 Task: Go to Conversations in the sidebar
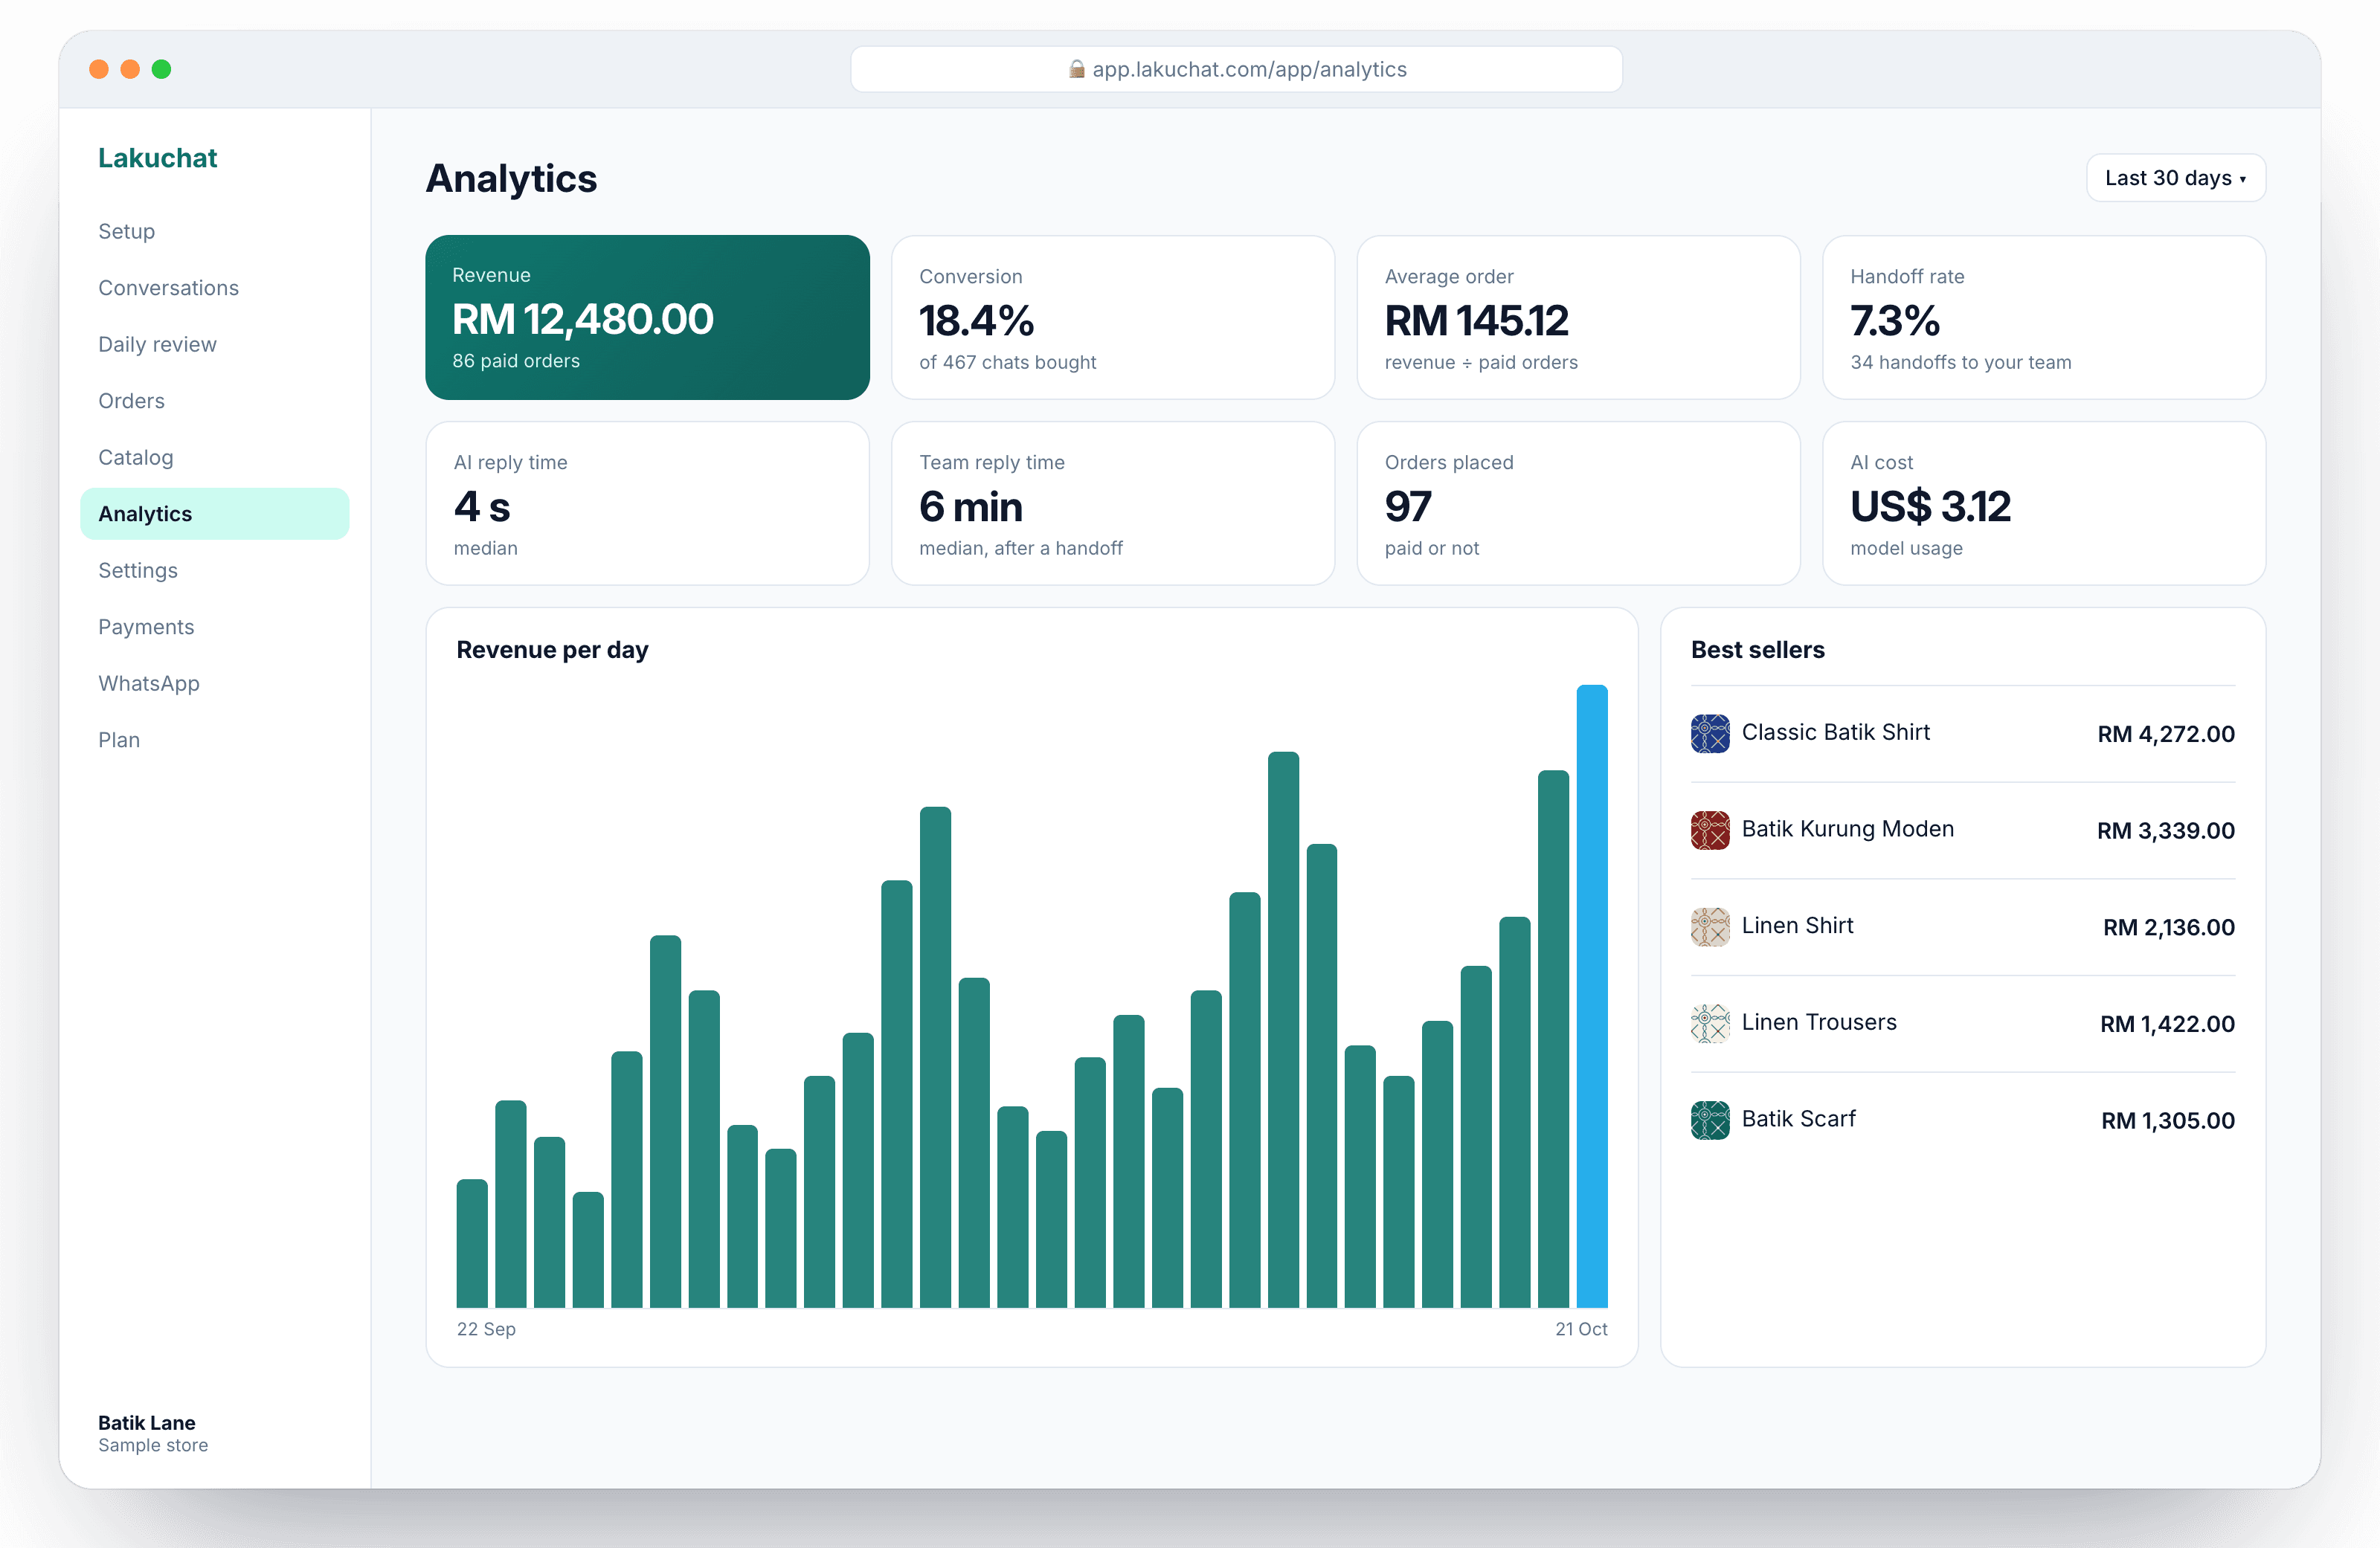click(x=215, y=288)
